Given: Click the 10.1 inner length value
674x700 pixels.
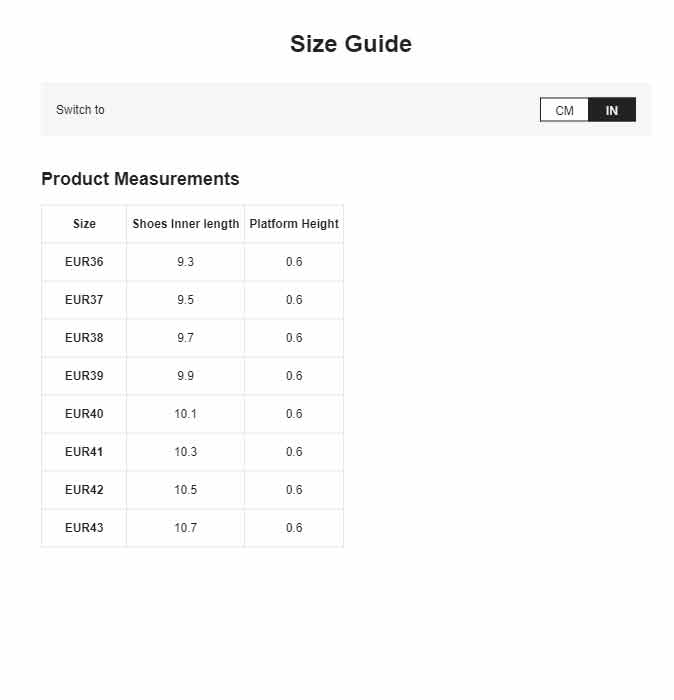Looking at the screenshot, I should (x=186, y=414).
